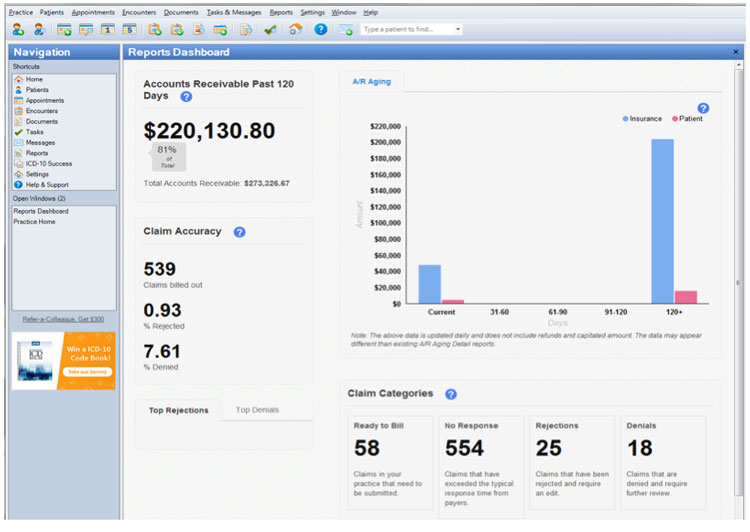Open the No Response card showing 554
The width and height of the screenshot is (750, 532).
481,466
